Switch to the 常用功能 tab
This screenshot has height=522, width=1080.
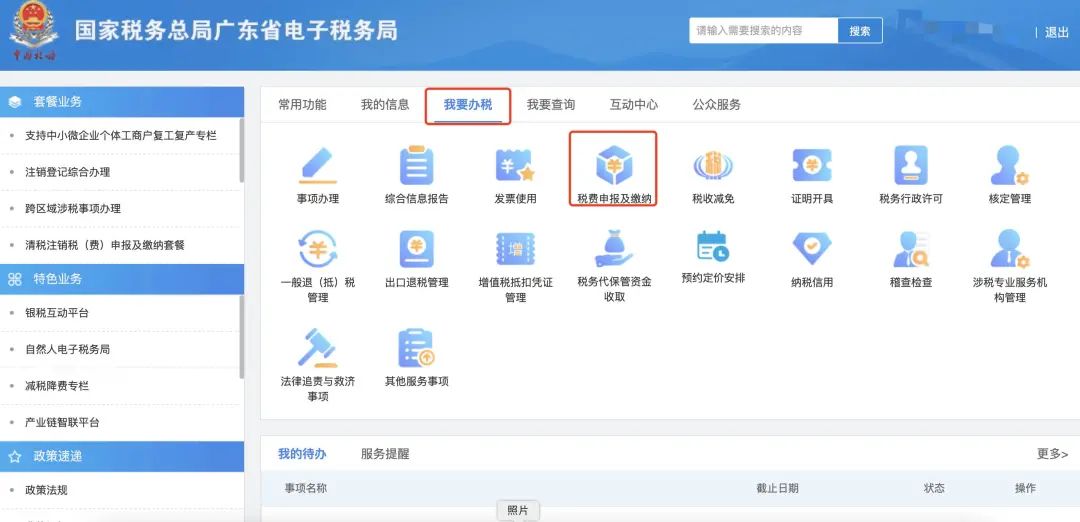pyautogui.click(x=302, y=105)
